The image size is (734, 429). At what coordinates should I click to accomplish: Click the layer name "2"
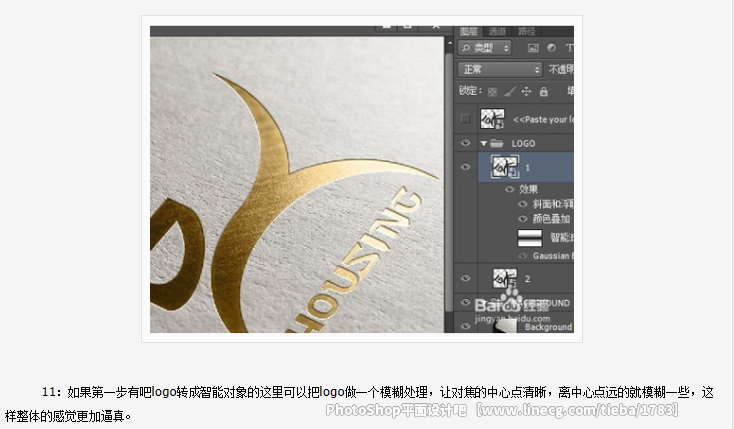pyautogui.click(x=528, y=279)
